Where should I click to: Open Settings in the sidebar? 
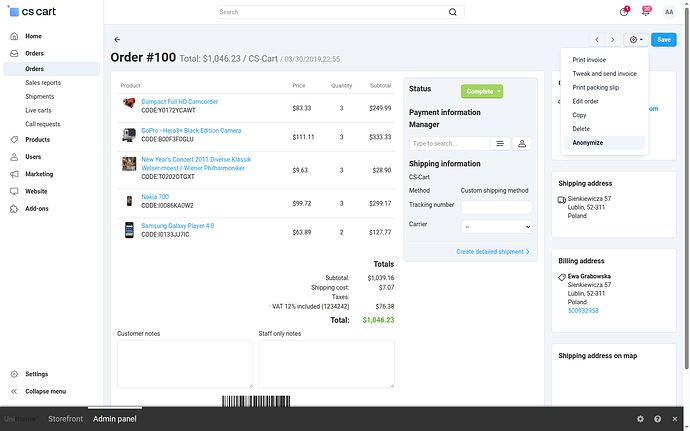37,374
